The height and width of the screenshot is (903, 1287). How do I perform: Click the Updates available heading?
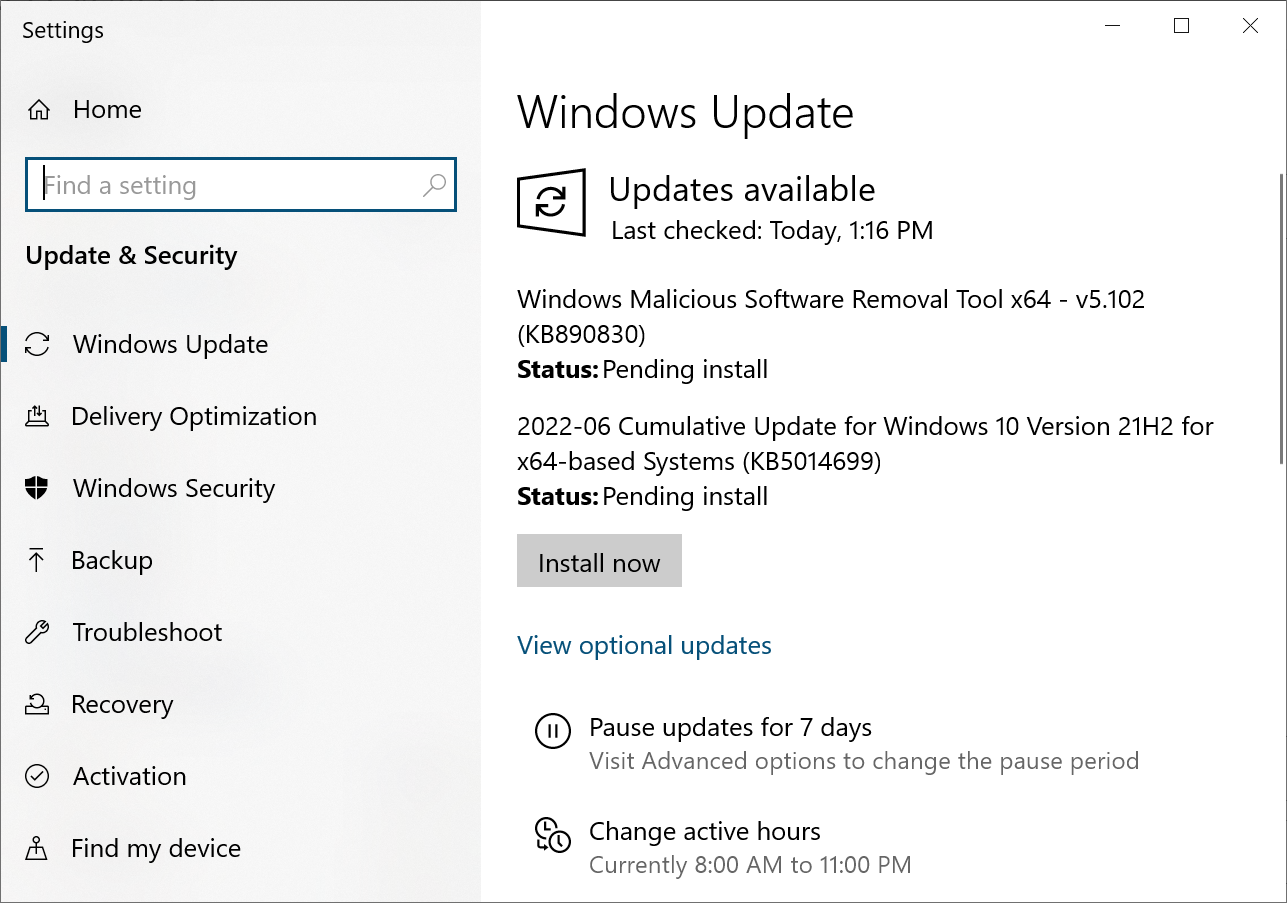coord(742,190)
